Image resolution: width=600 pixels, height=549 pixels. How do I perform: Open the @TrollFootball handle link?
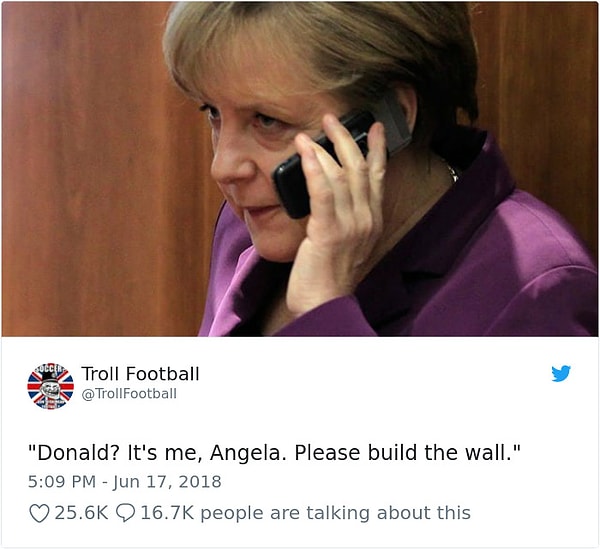(x=129, y=394)
